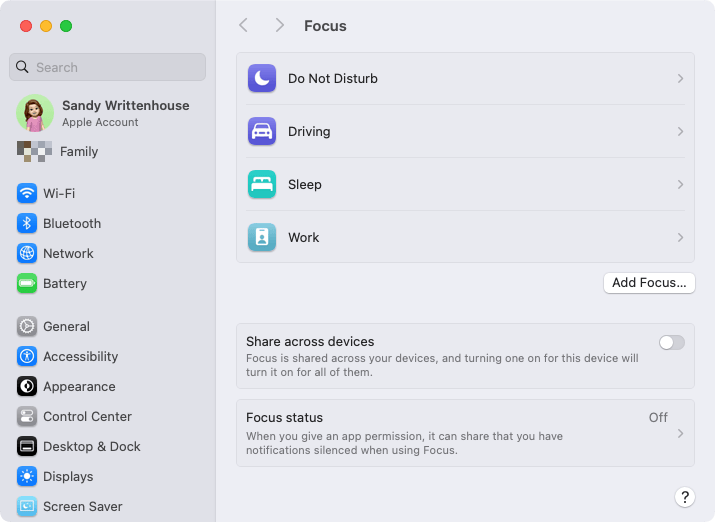Select Desktop & Dock in sidebar
The image size is (715, 522).
[78, 446]
